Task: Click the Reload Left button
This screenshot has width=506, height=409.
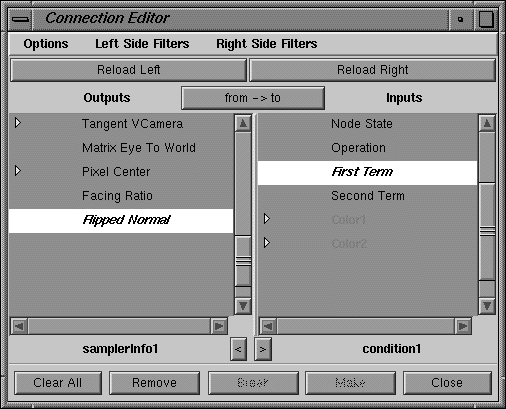Action: tap(129, 70)
